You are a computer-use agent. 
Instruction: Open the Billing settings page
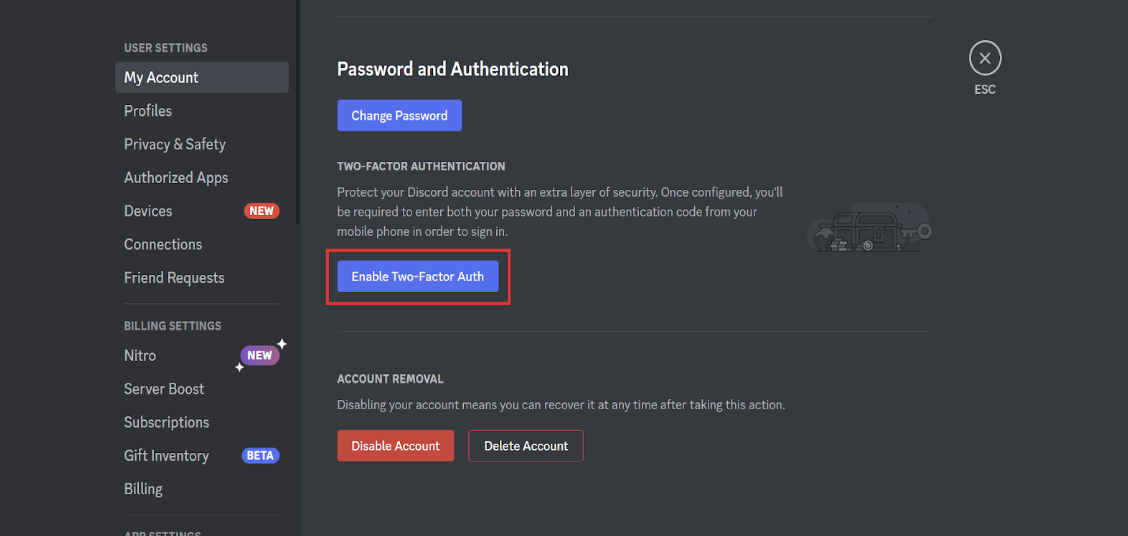(x=143, y=489)
